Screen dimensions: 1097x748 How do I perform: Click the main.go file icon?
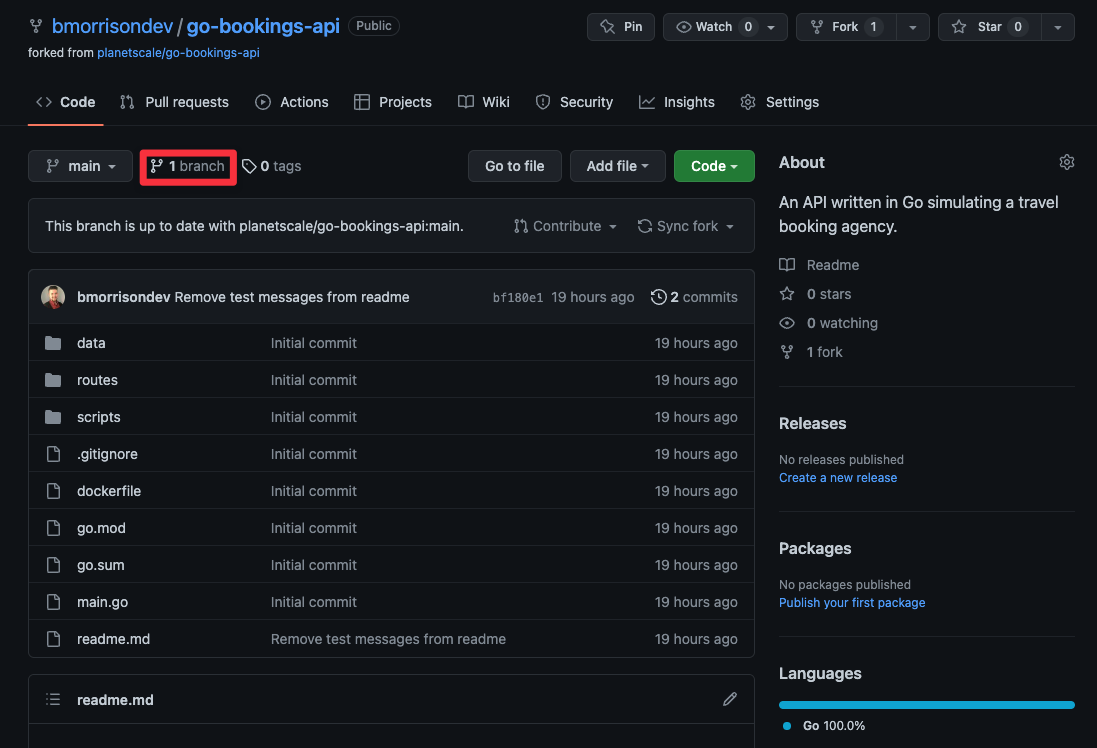[x=53, y=602]
